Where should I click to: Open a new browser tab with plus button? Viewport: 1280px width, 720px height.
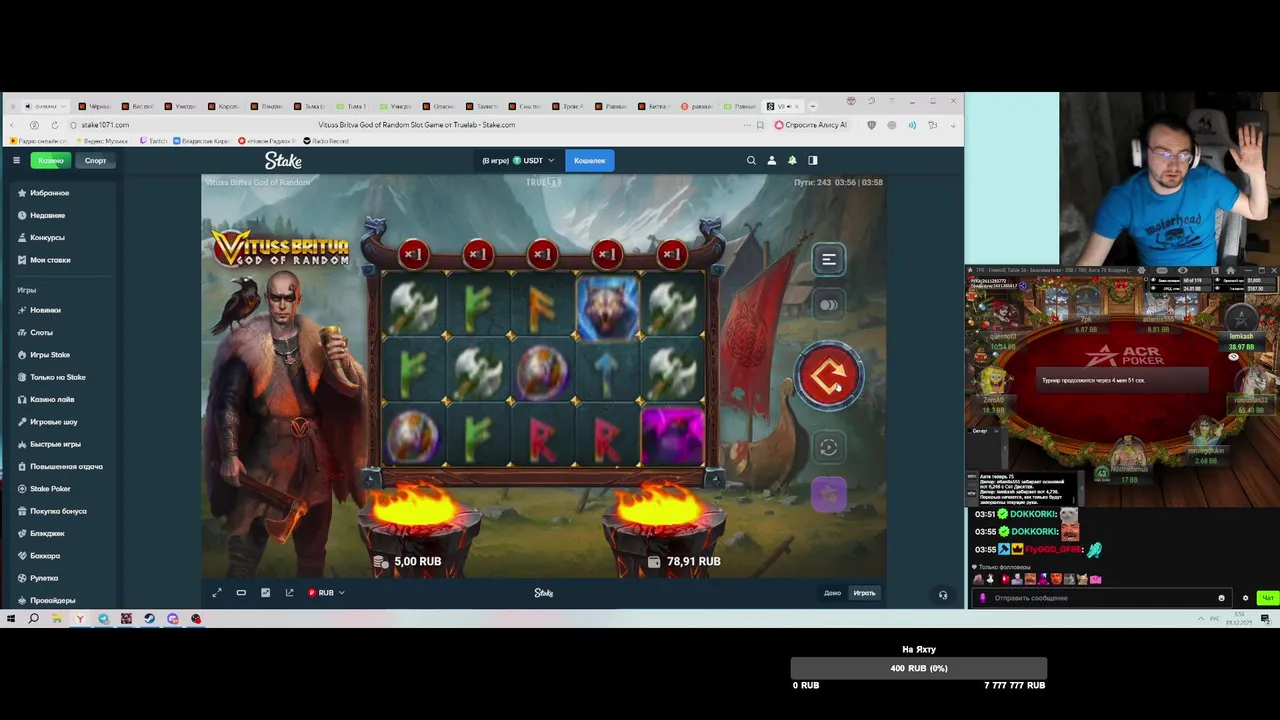[812, 106]
